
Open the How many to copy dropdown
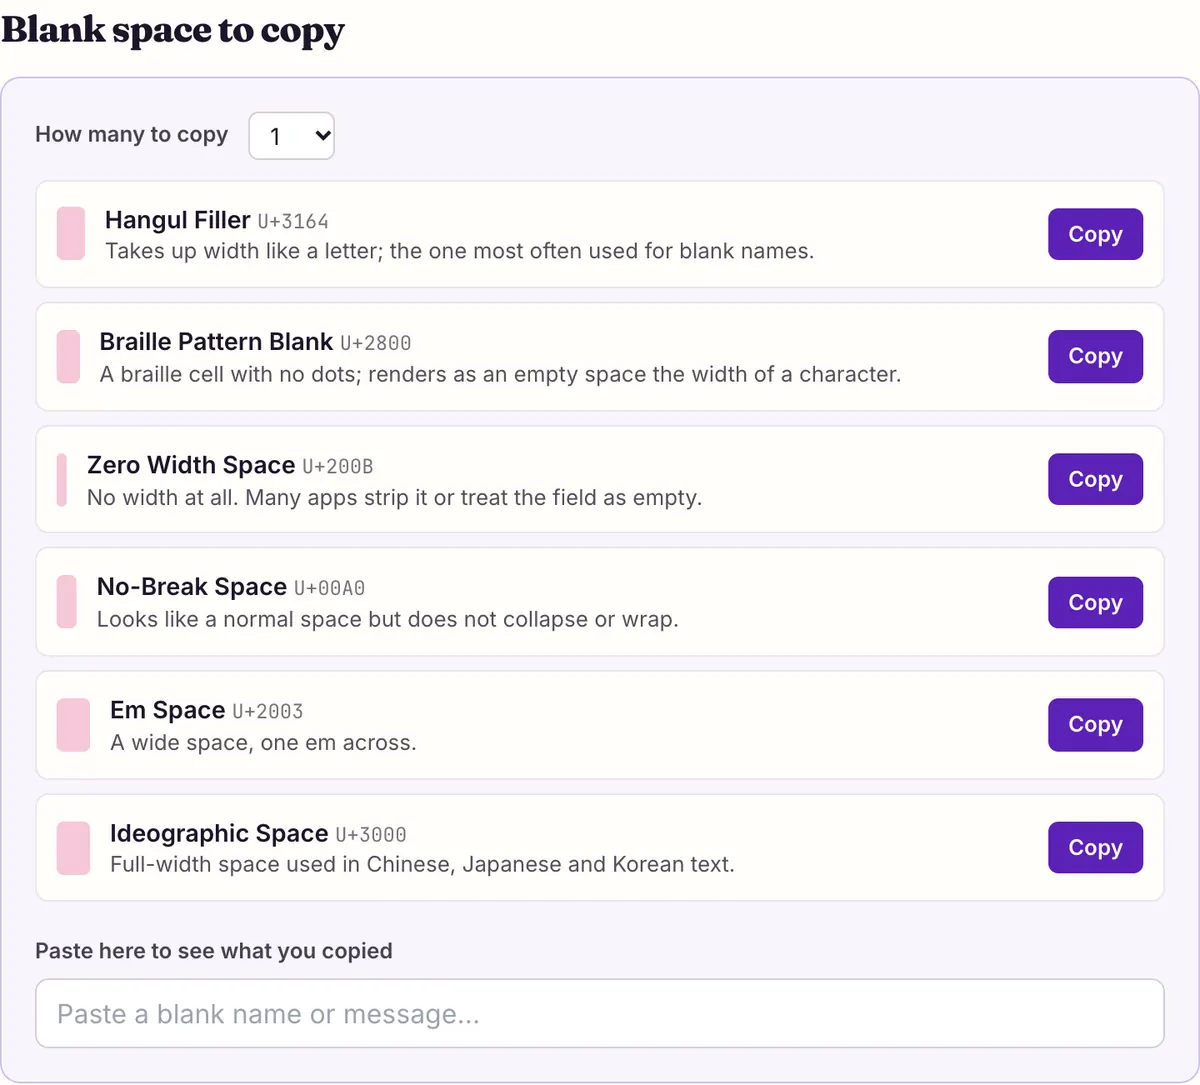coord(291,136)
